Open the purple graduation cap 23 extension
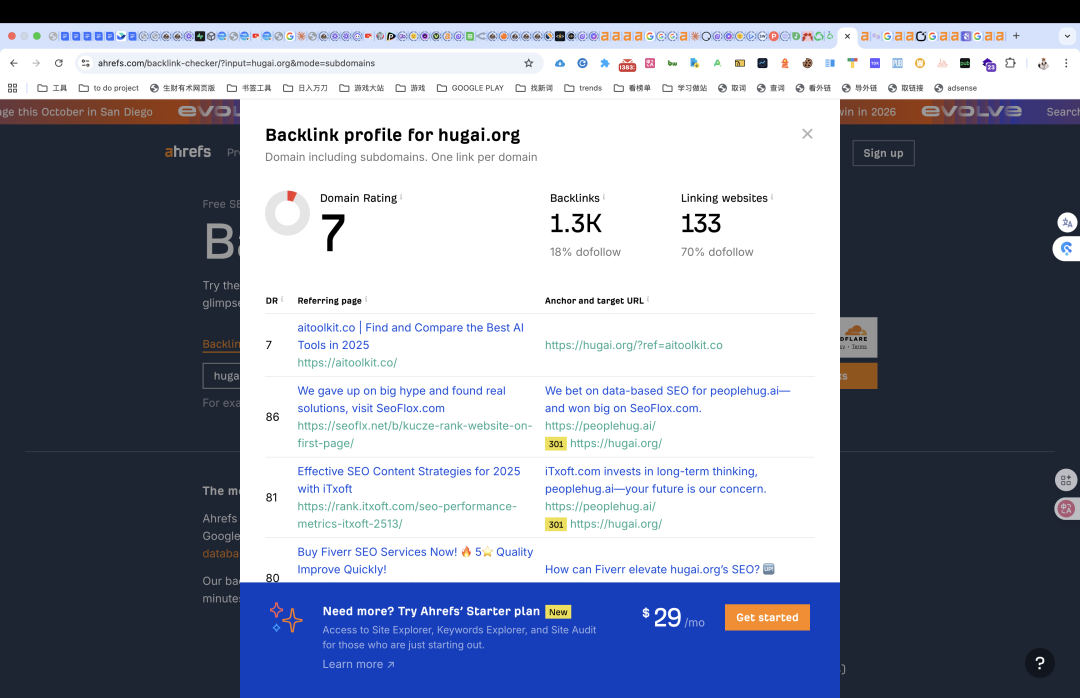1080x698 pixels. (x=988, y=64)
